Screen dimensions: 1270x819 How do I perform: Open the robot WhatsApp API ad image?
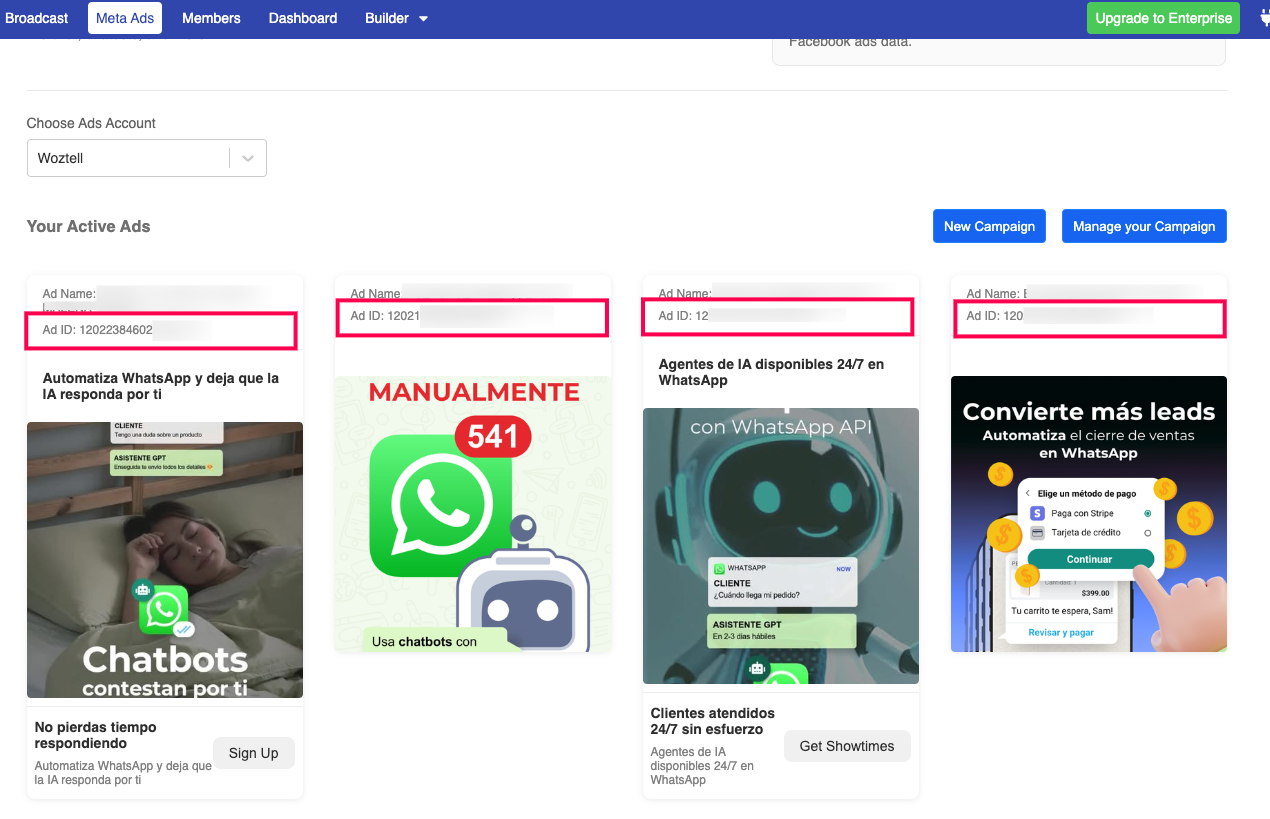click(781, 546)
